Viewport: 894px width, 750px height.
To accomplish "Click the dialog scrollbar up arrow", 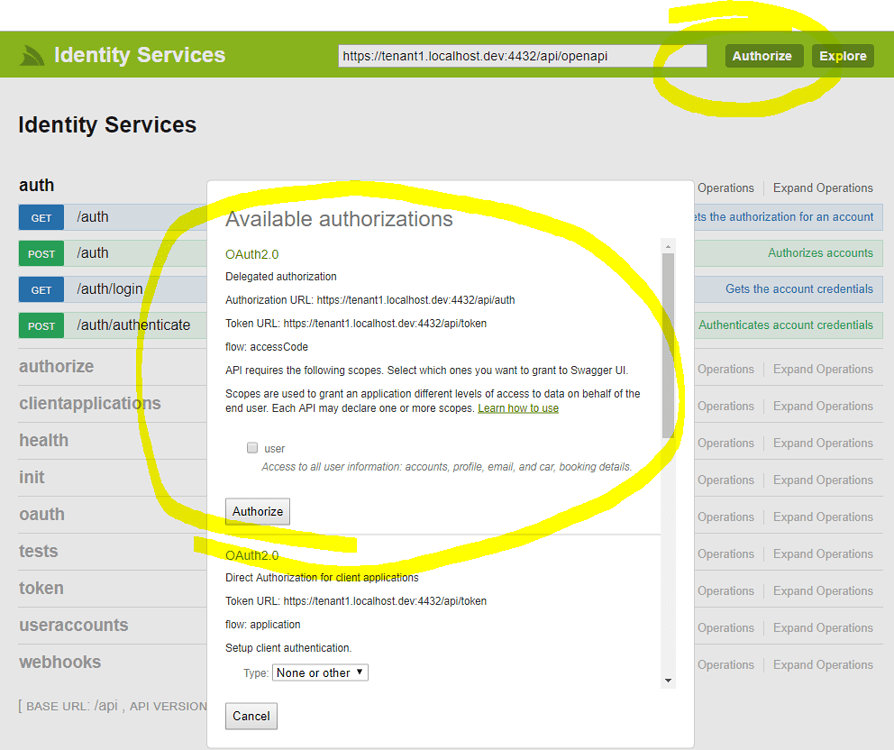I will [668, 246].
